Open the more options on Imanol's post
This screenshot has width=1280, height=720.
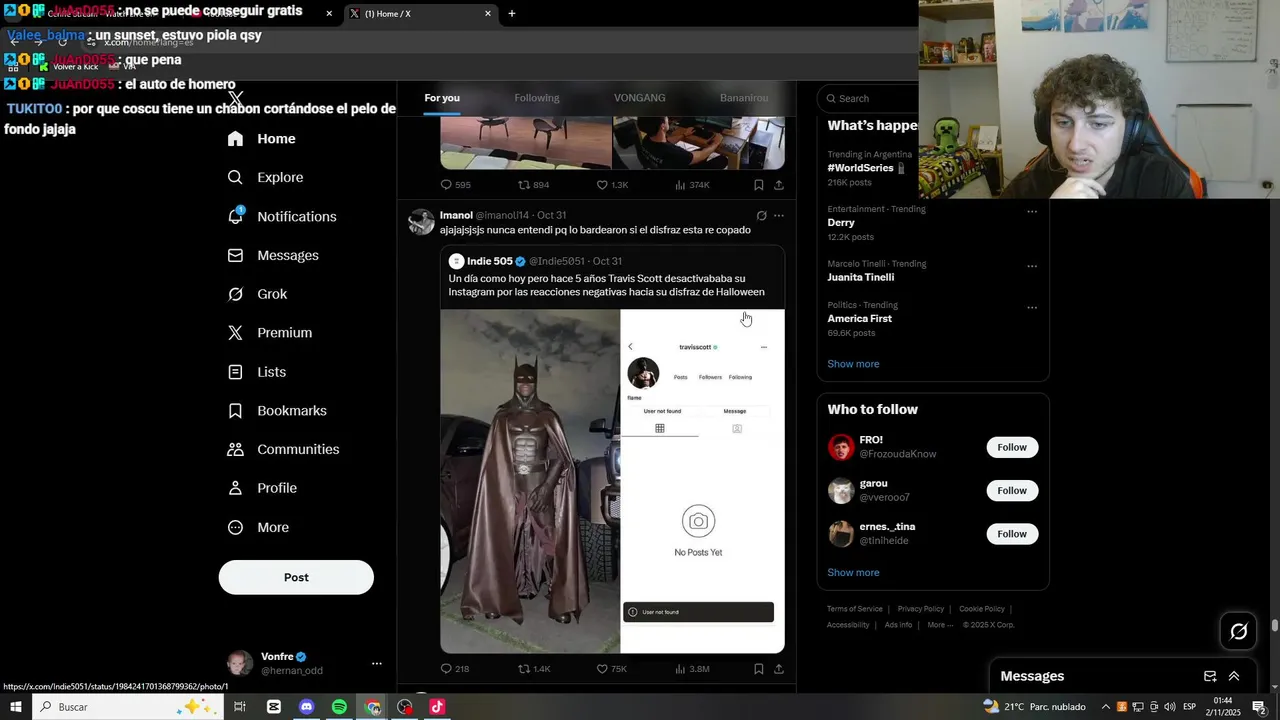pos(779,215)
